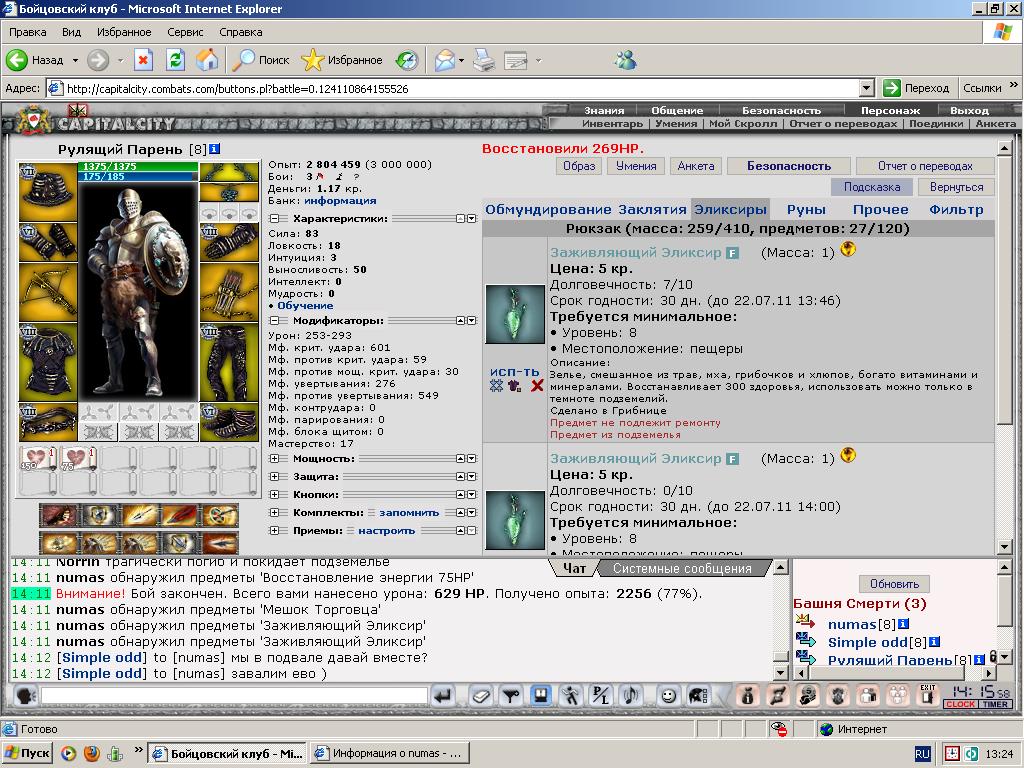Click the chat send arrow icon
1024x768 pixels.
pos(443,696)
